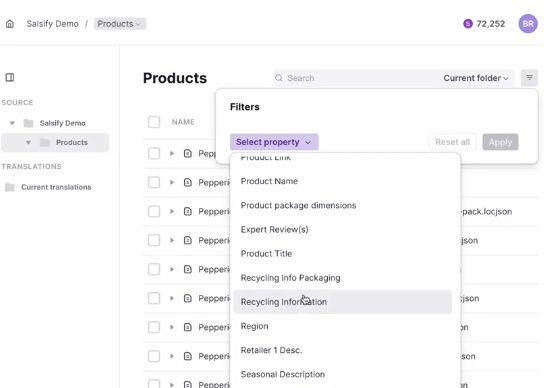
Task: Open the BR user avatar menu
Action: pyautogui.click(x=528, y=24)
